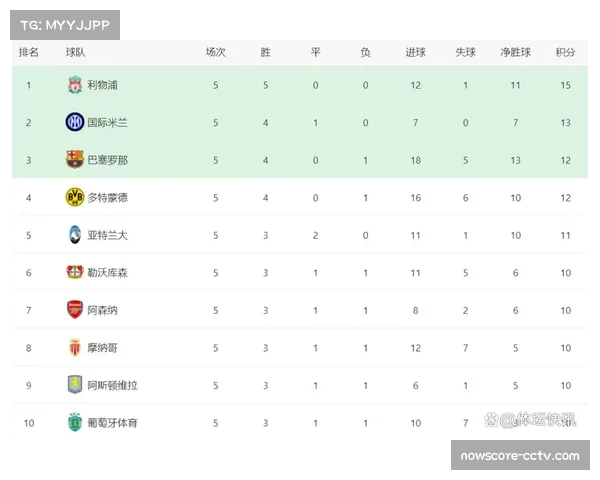The image size is (600, 480).
Task: Click the TG: MYYJJPP label
Action: point(64,24)
